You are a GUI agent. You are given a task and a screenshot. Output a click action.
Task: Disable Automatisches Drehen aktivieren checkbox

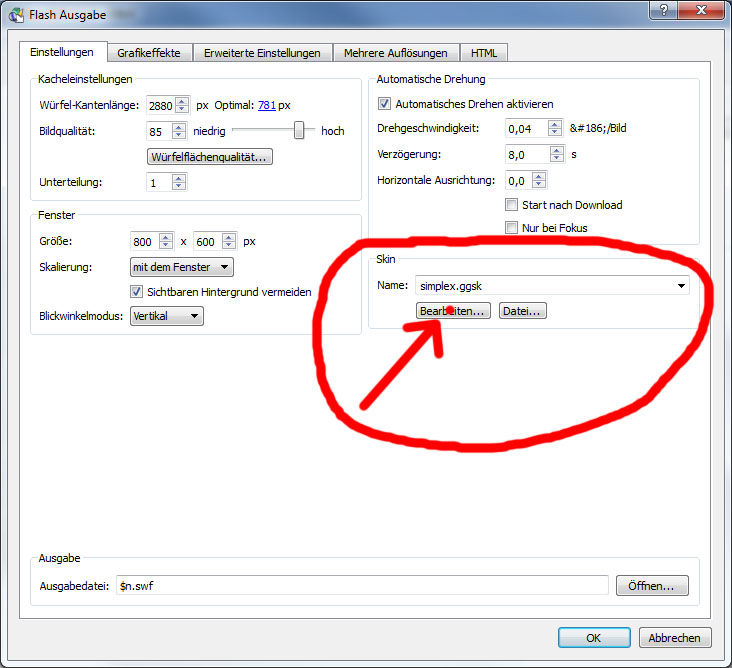[x=384, y=104]
